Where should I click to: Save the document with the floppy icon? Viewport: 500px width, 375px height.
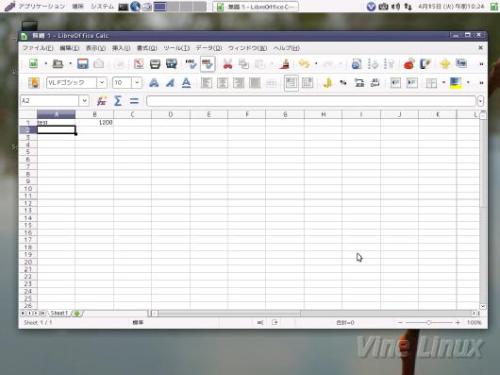click(83, 63)
